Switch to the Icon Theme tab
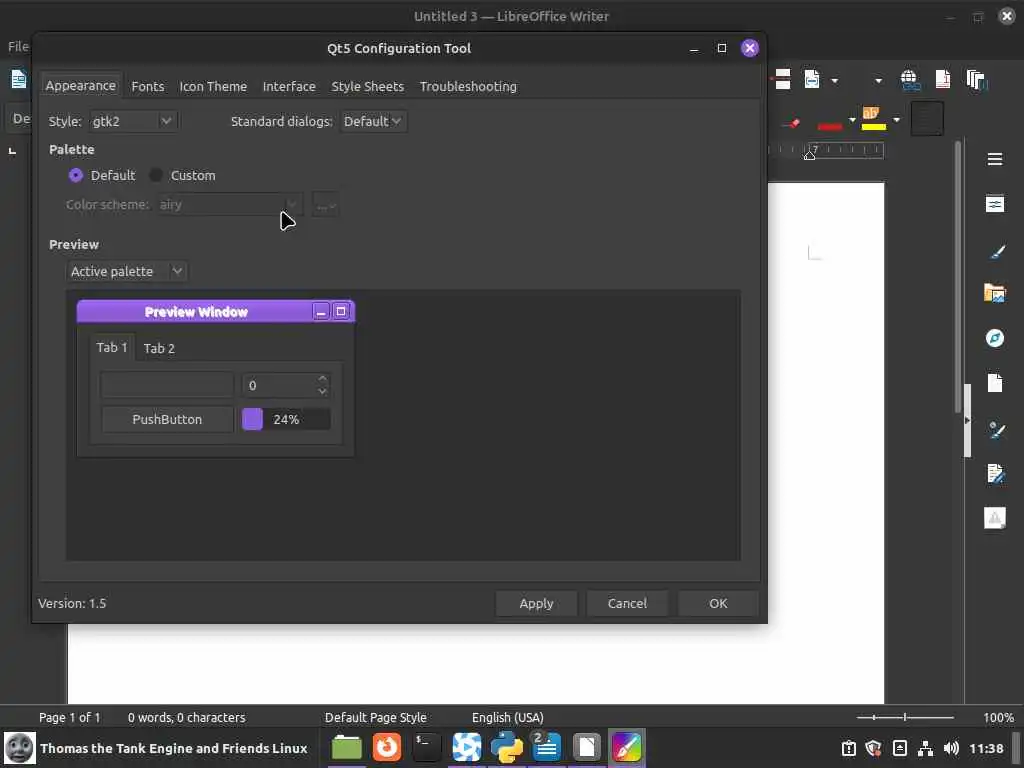 (213, 86)
